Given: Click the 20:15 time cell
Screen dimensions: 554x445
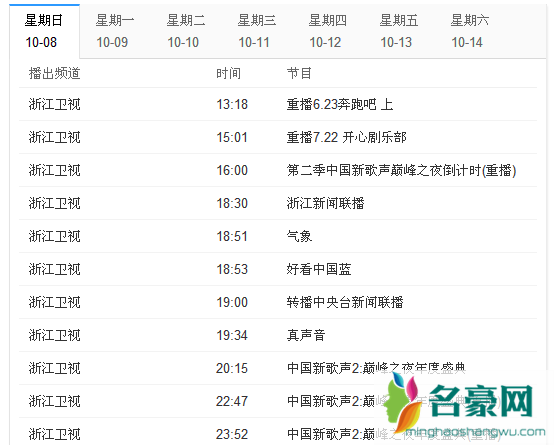Looking at the screenshot, I should point(232,368).
